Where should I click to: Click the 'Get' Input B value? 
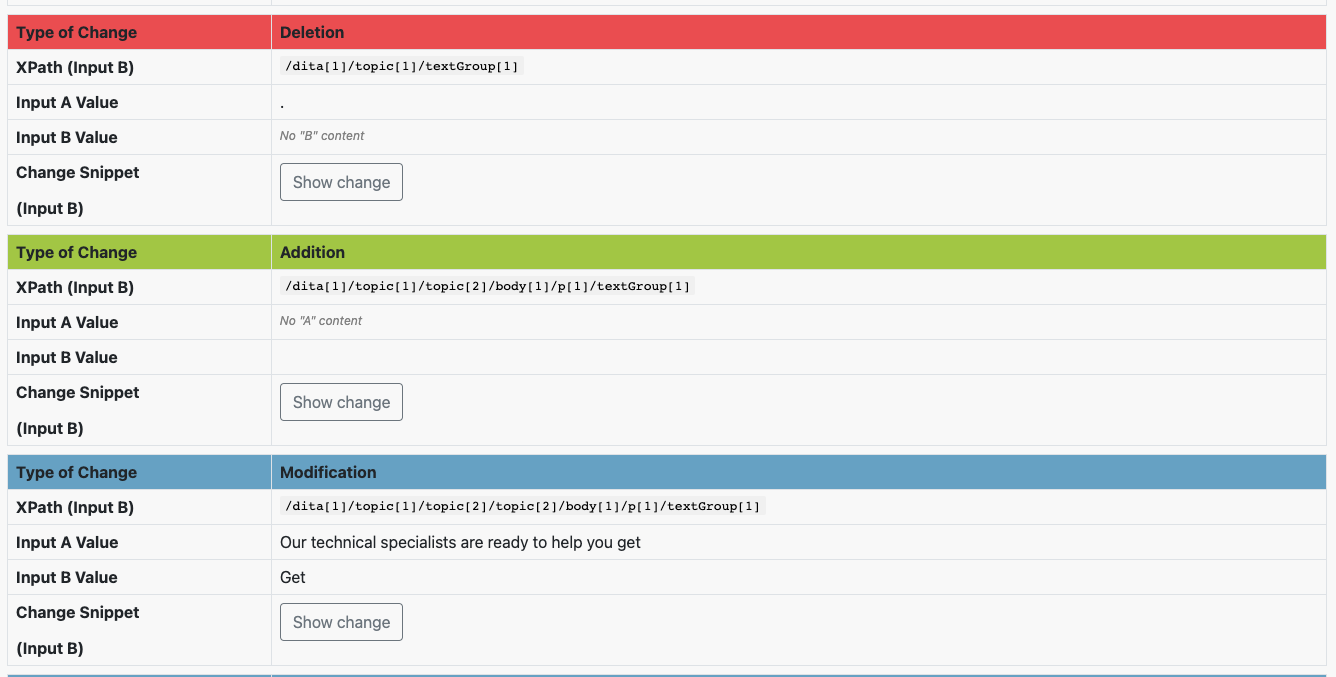pos(293,577)
